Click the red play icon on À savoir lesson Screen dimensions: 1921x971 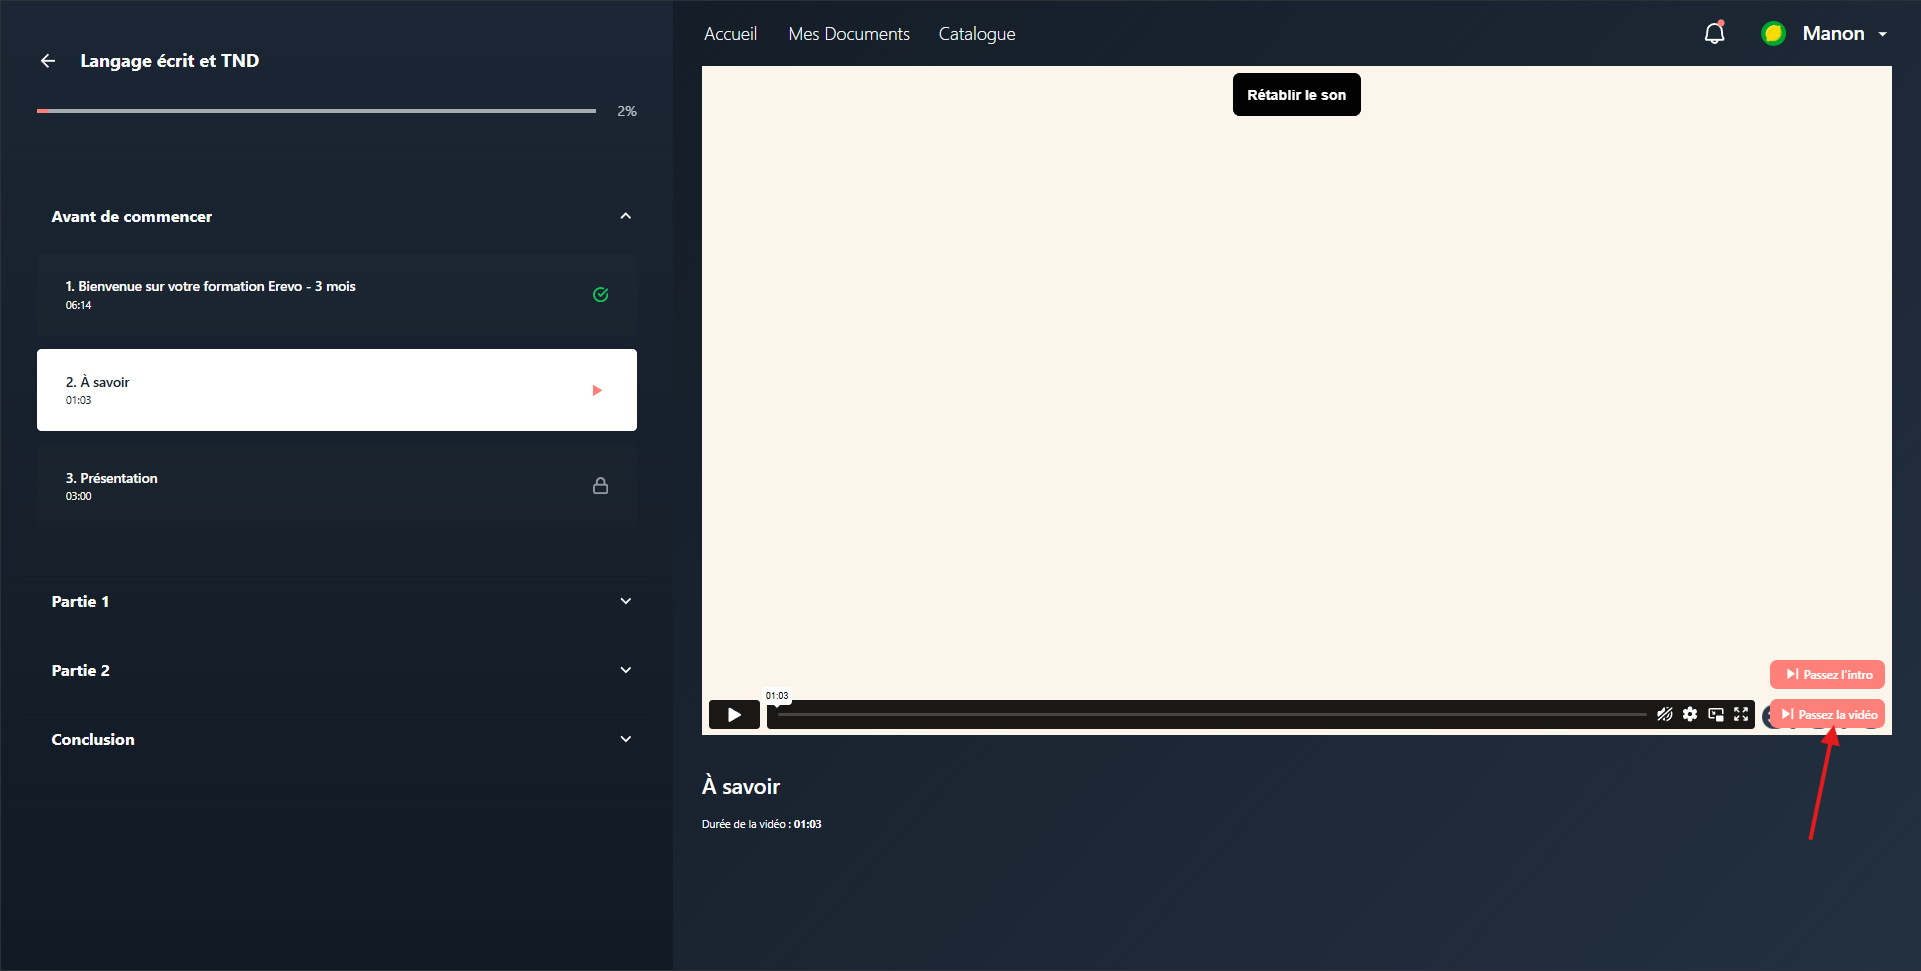(x=597, y=390)
